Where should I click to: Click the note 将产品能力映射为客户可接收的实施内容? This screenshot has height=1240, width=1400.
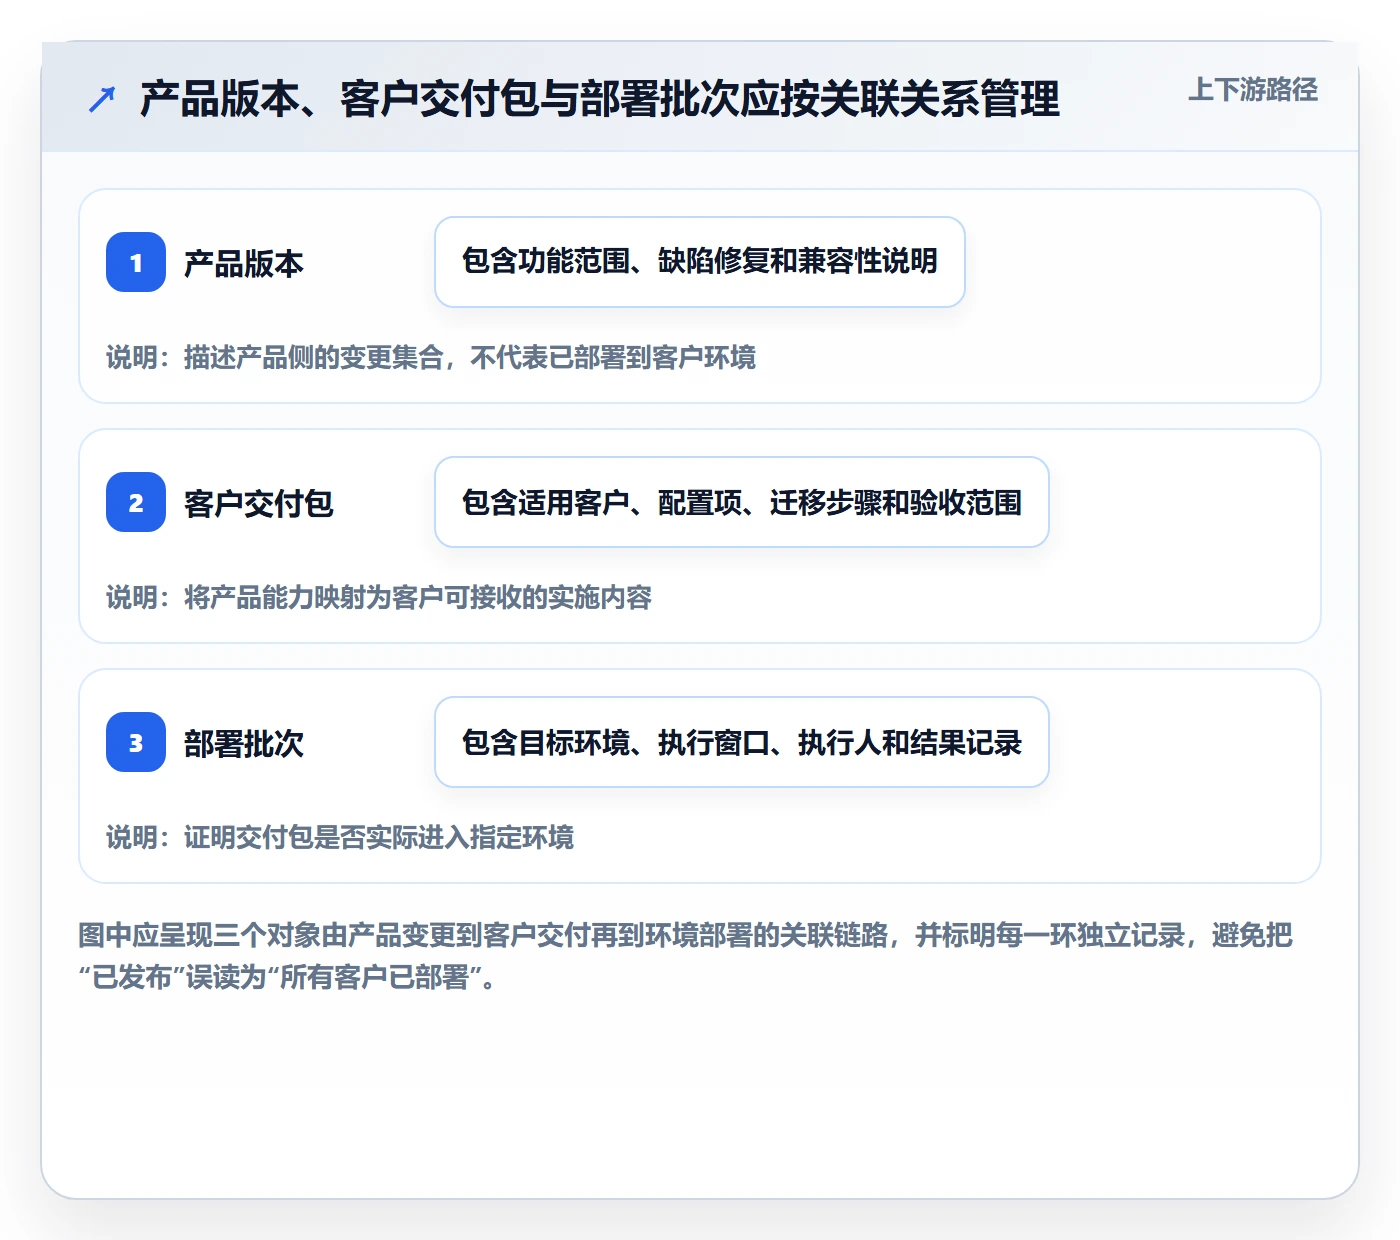[379, 597]
